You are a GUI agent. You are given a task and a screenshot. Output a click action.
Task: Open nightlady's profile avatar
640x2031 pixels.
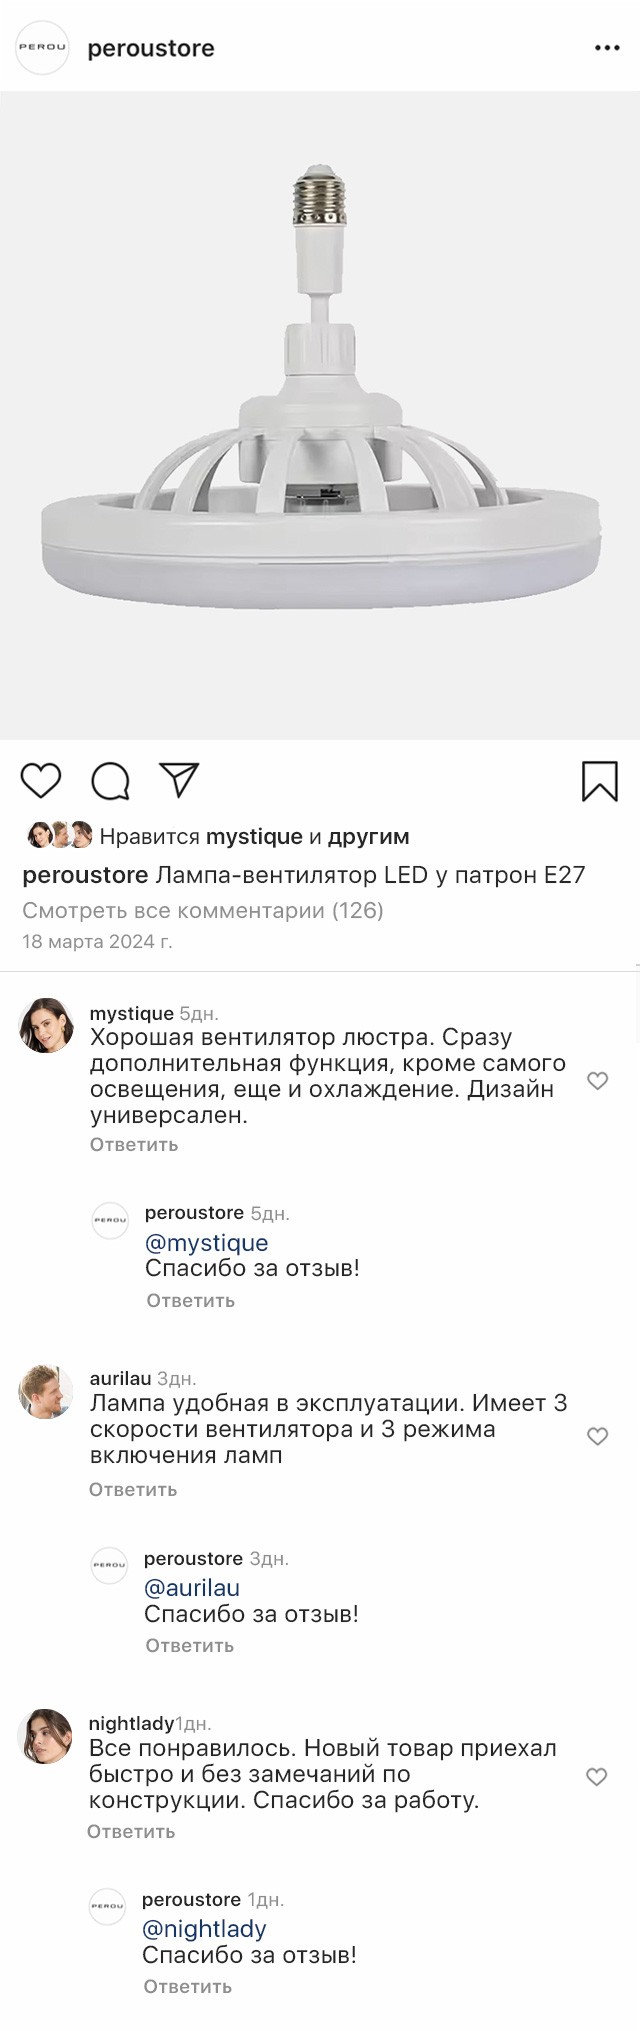(x=46, y=1736)
